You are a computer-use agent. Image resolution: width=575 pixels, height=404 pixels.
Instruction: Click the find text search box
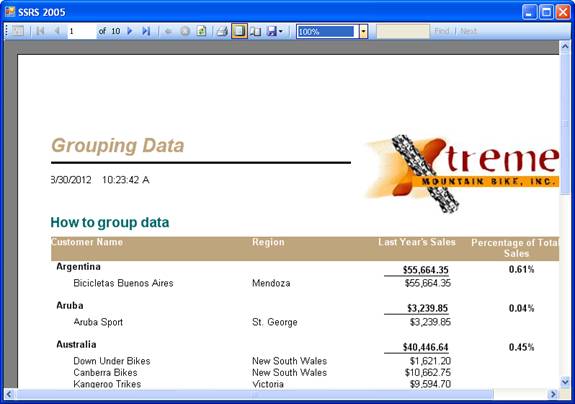tap(403, 32)
